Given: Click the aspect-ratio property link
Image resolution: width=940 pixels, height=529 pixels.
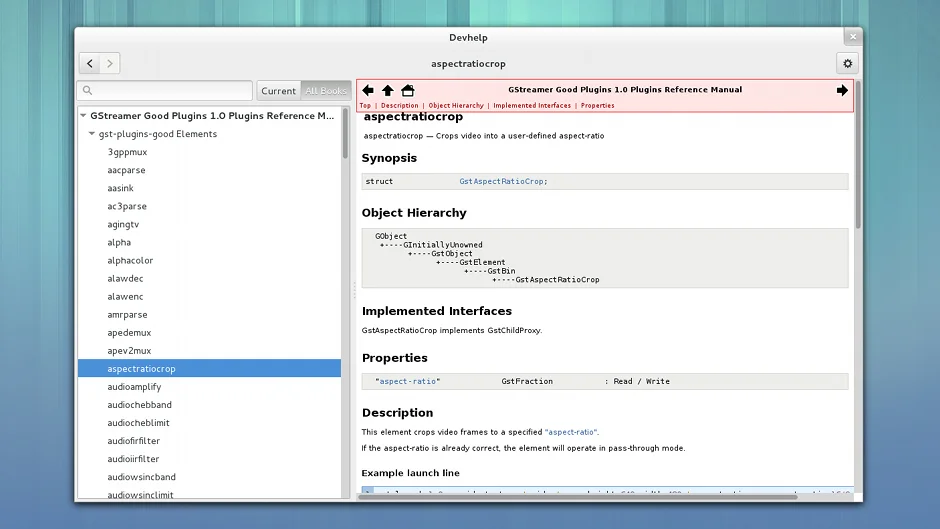Looking at the screenshot, I should [x=407, y=381].
